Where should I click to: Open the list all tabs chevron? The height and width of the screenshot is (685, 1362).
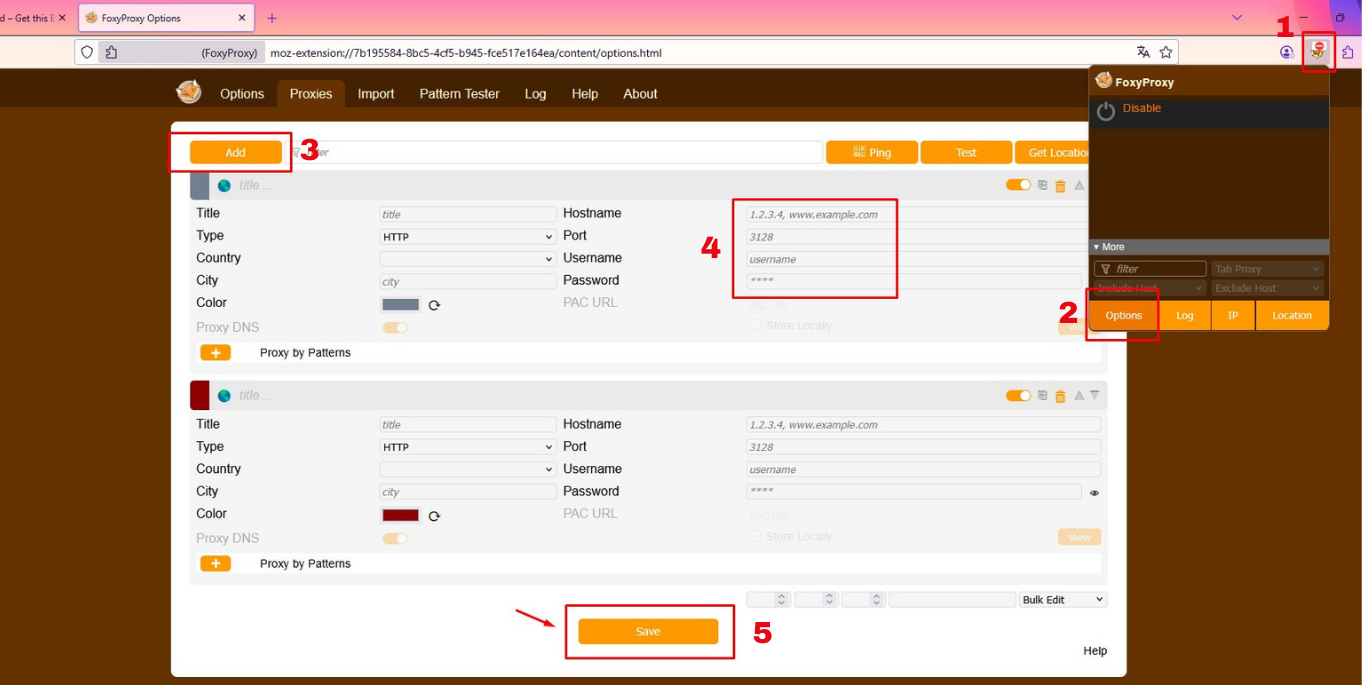click(1237, 17)
